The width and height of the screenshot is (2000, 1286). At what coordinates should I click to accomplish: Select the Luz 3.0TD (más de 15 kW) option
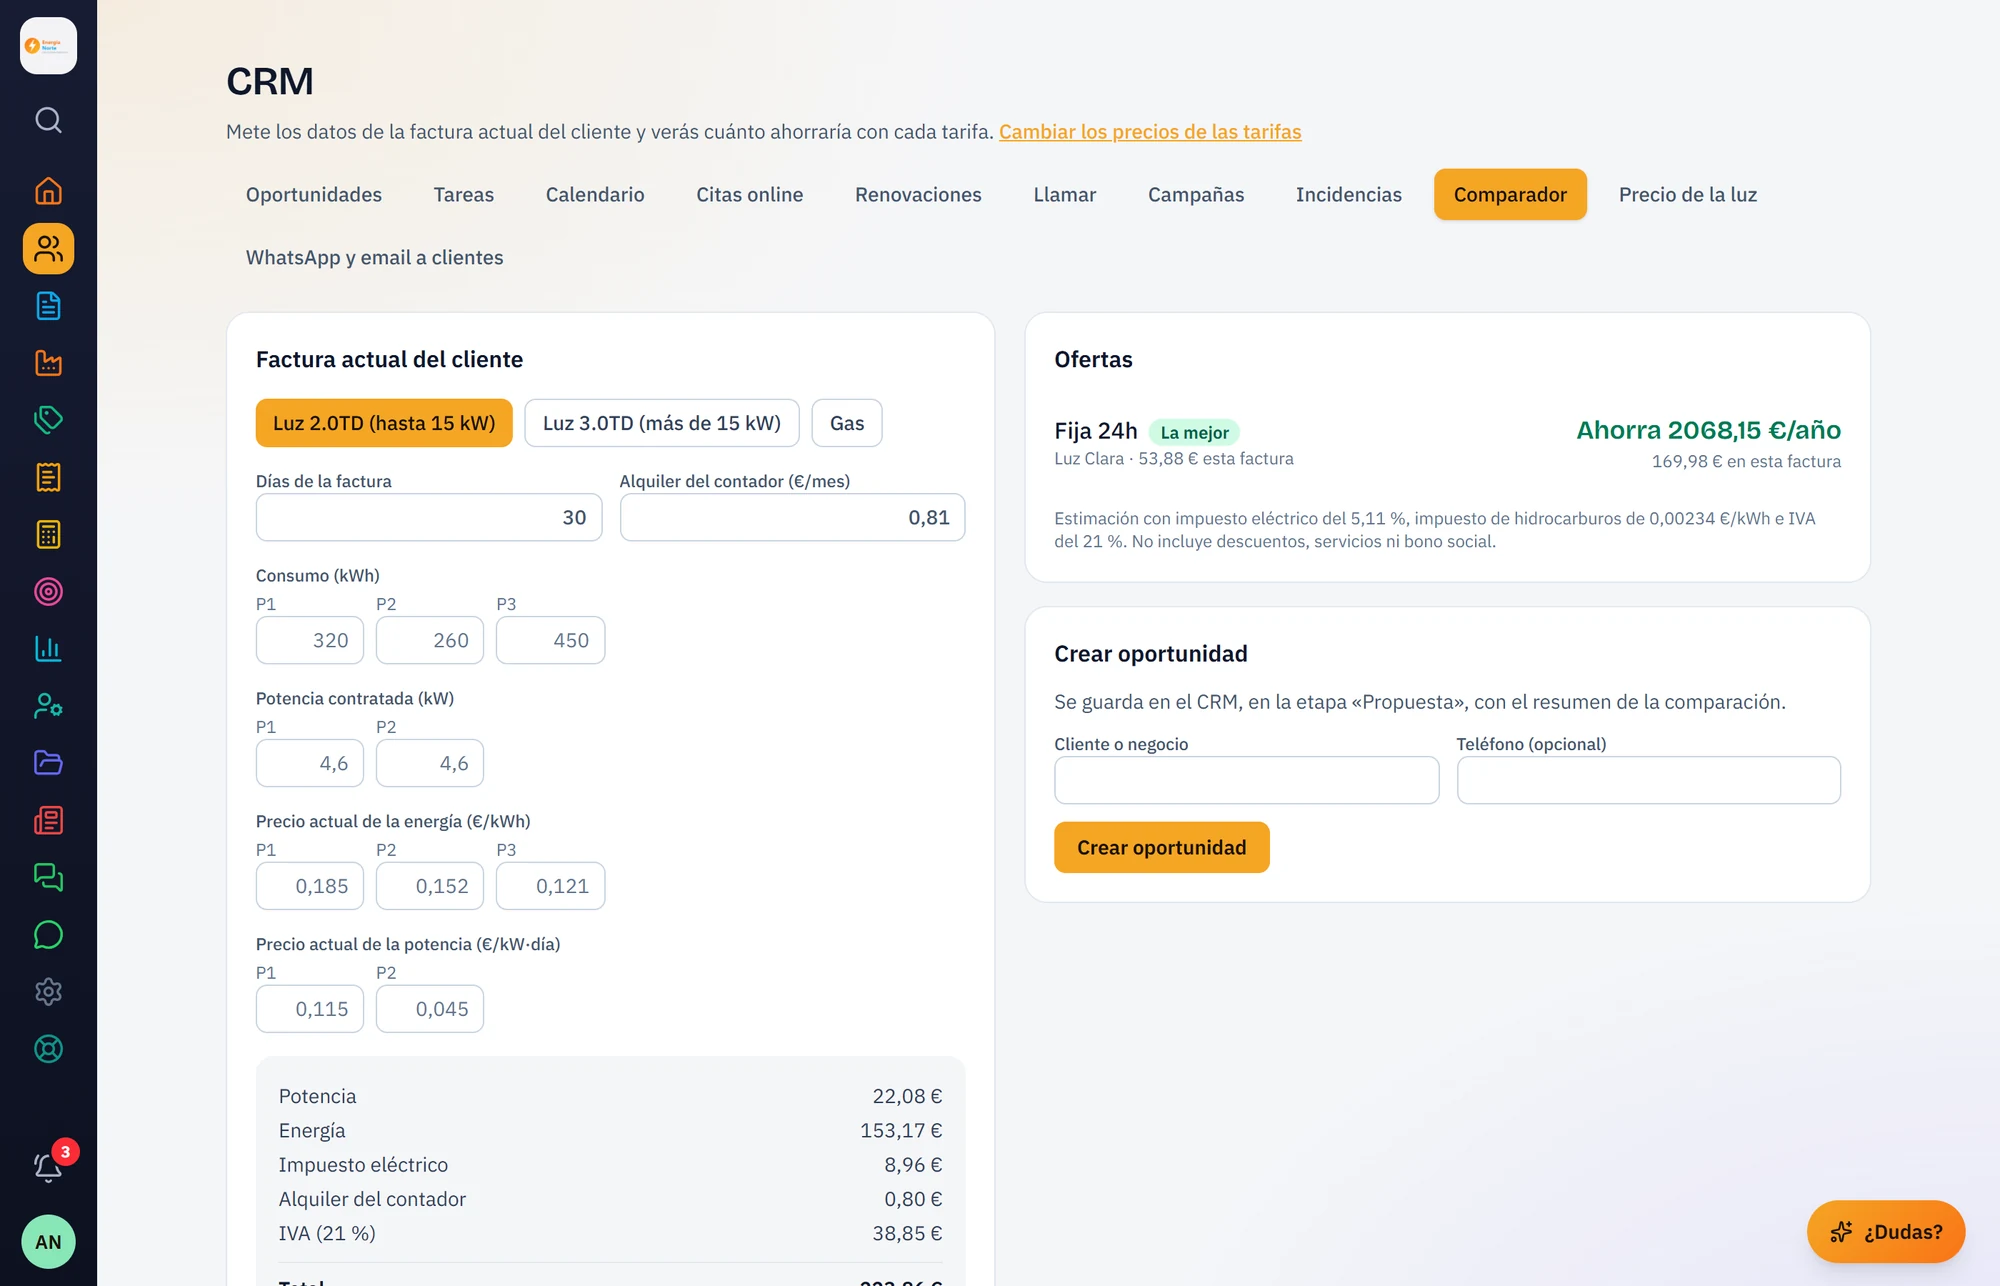[x=662, y=423]
